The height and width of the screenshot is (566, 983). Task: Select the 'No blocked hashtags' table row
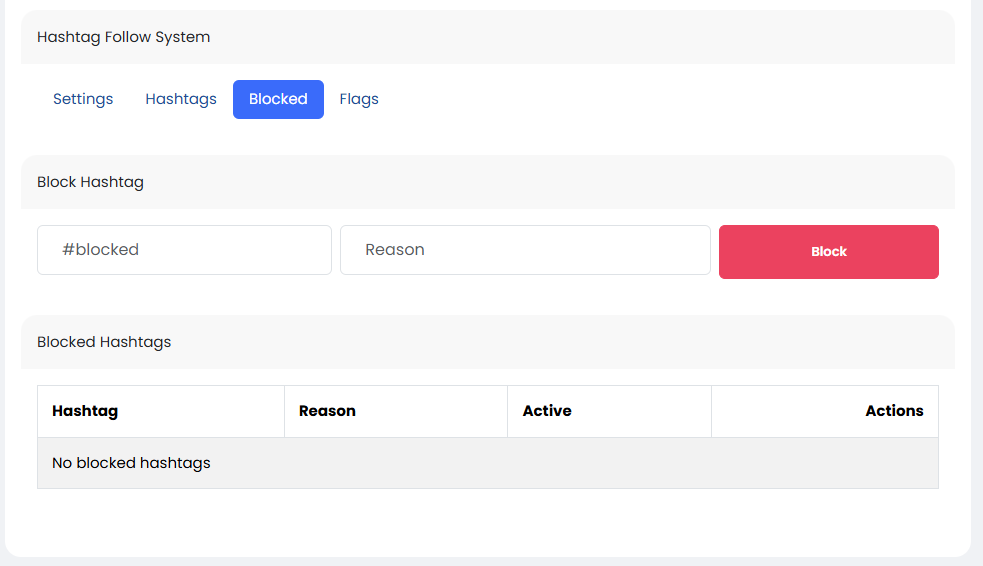(x=487, y=463)
